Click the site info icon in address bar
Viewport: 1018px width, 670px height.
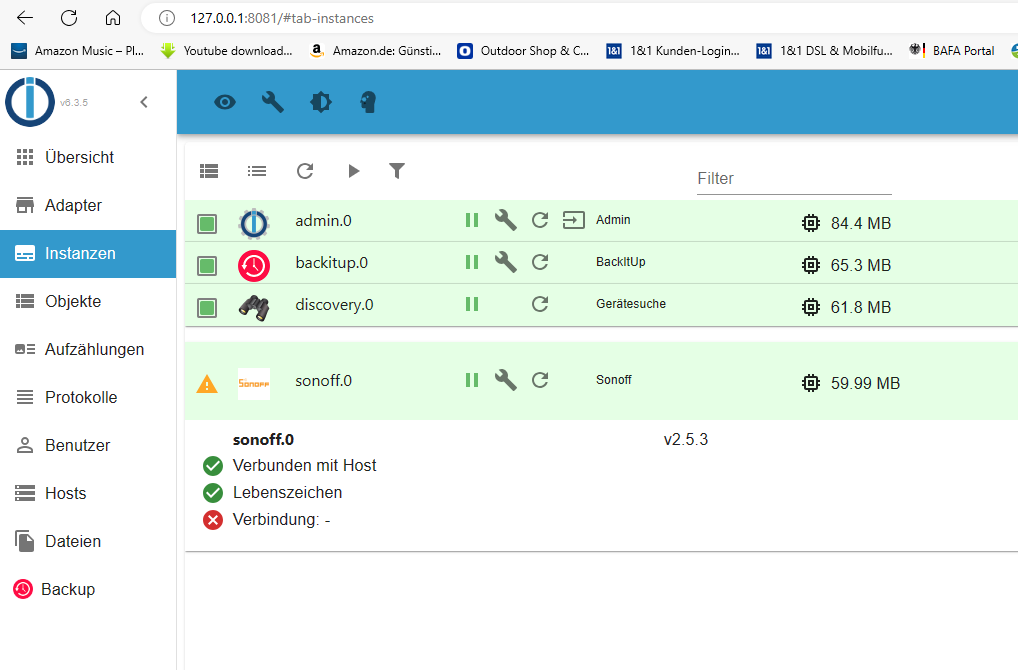(x=167, y=18)
